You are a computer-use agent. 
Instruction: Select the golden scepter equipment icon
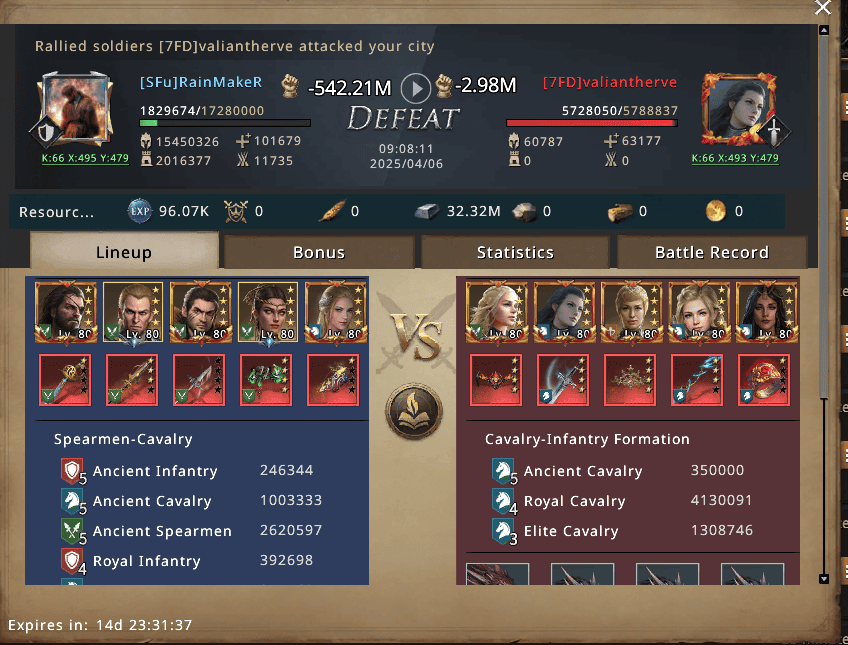point(65,380)
